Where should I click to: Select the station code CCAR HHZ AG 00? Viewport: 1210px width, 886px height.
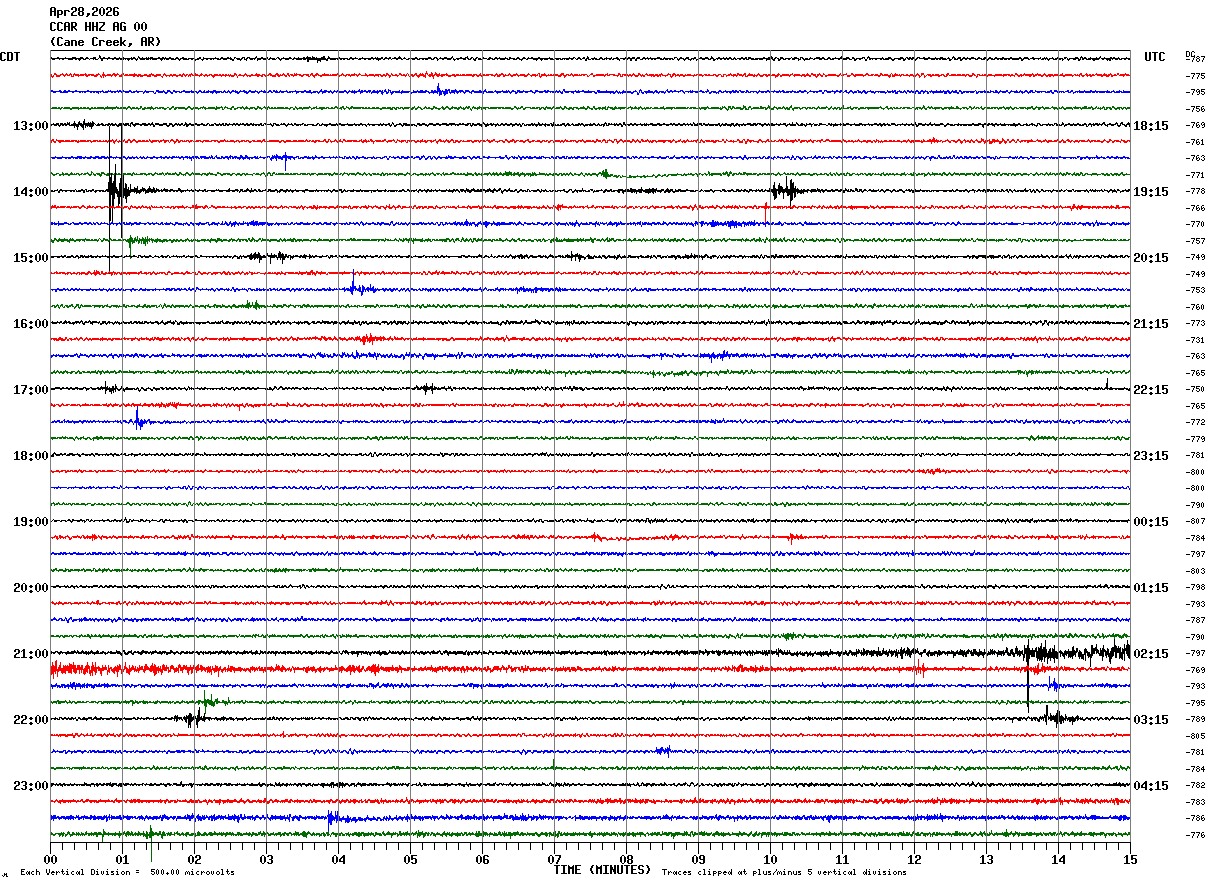[98, 27]
